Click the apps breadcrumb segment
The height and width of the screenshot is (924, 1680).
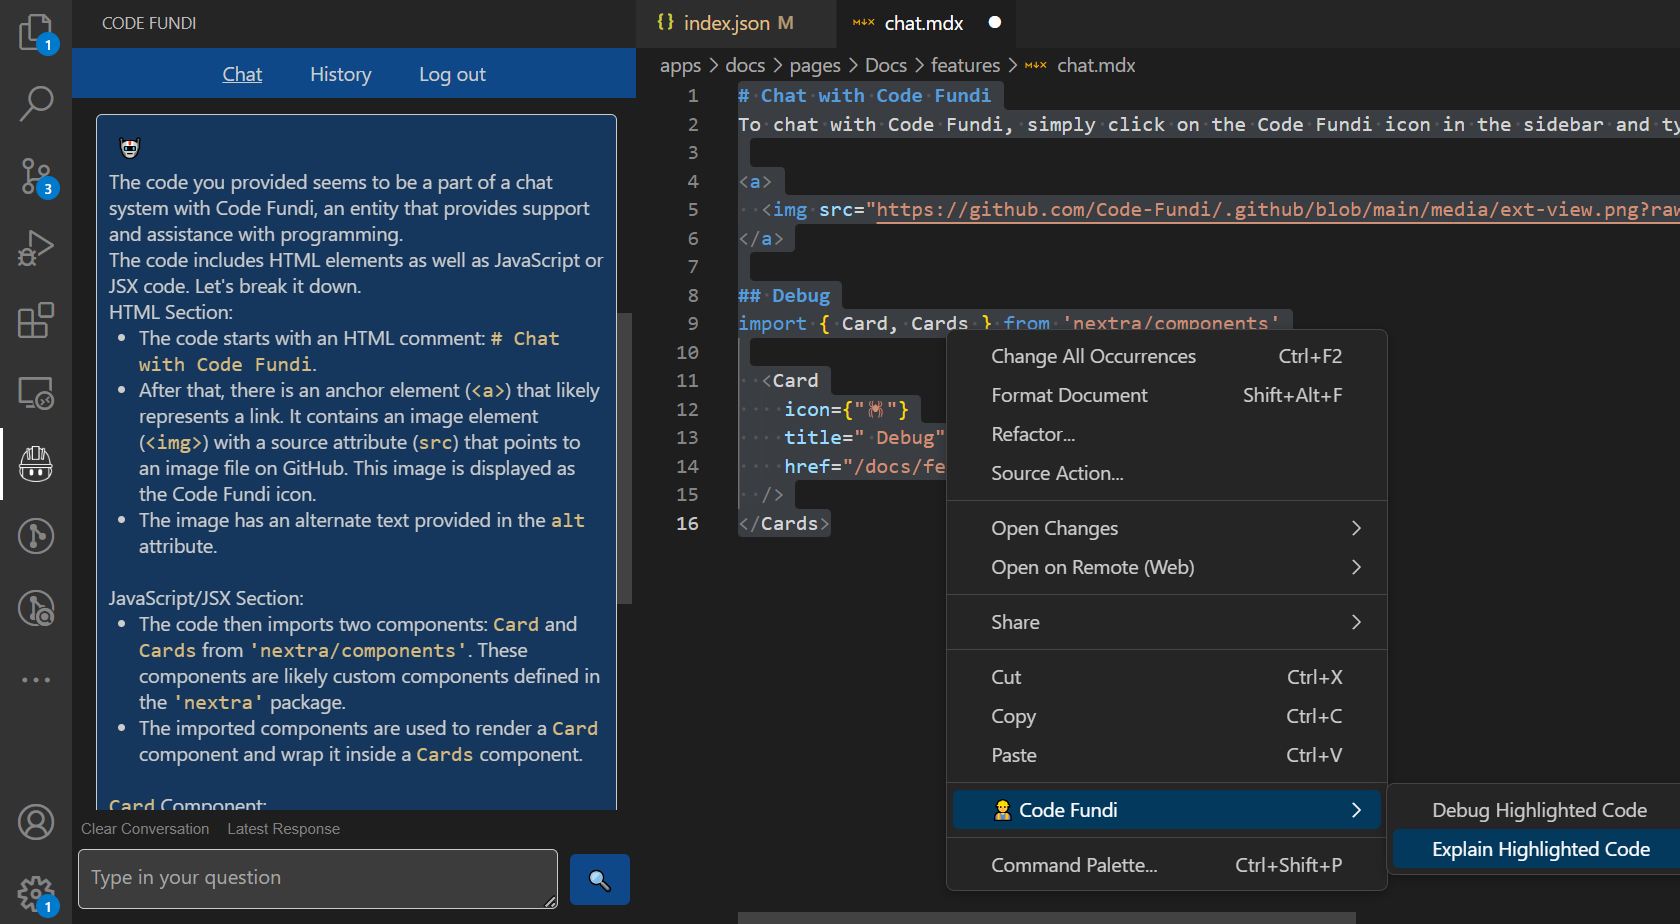(680, 65)
